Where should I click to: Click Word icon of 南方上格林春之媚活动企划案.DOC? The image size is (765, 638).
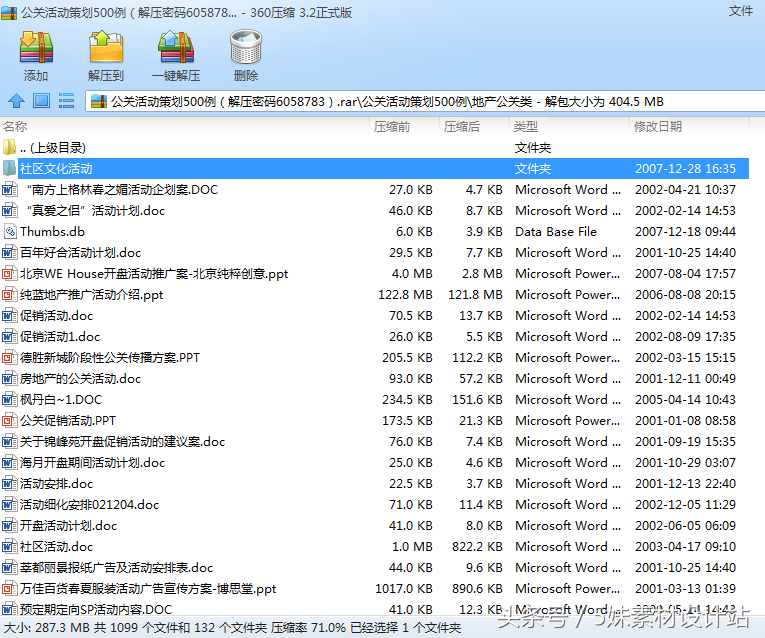[x=9, y=189]
